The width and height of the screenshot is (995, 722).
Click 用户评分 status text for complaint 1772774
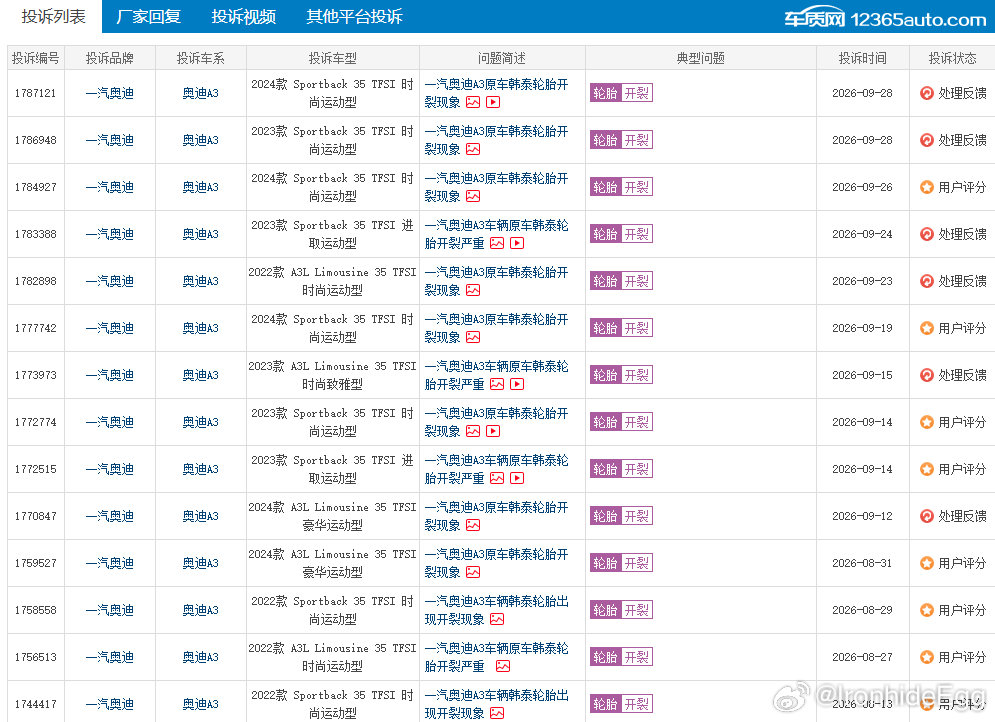962,422
